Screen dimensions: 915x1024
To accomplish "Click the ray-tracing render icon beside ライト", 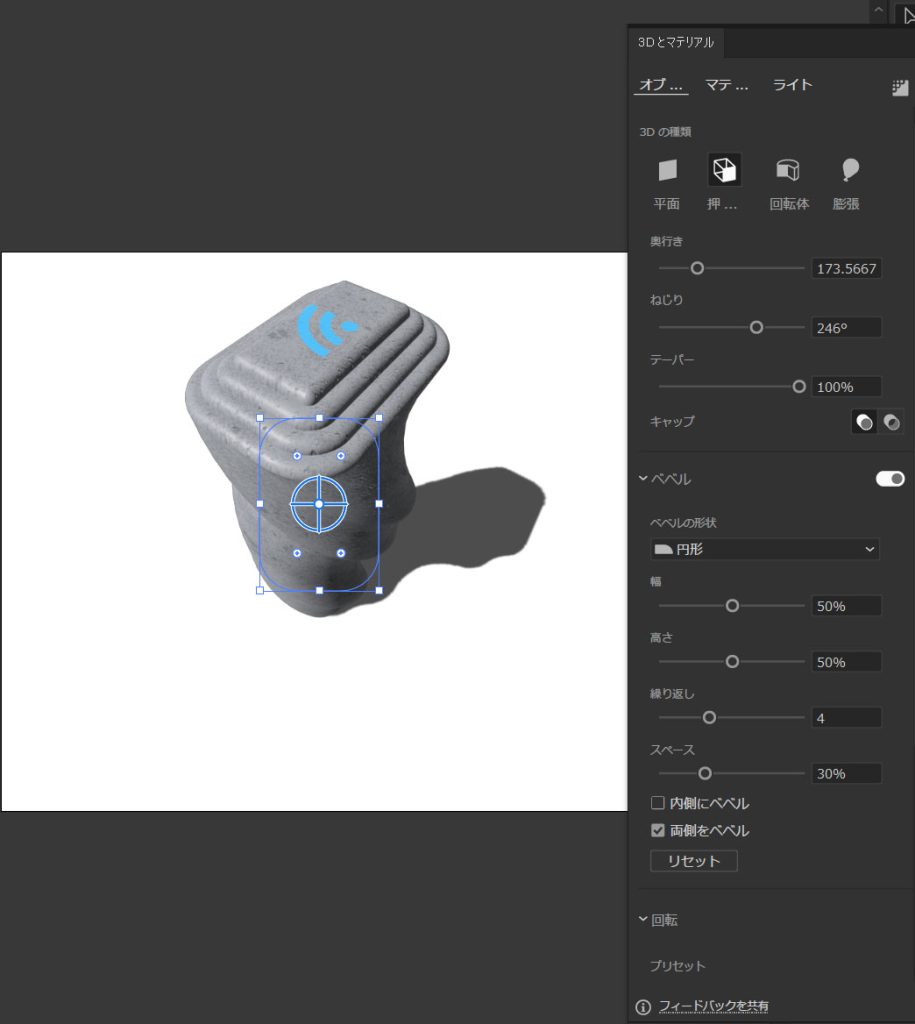I will click(x=899, y=88).
